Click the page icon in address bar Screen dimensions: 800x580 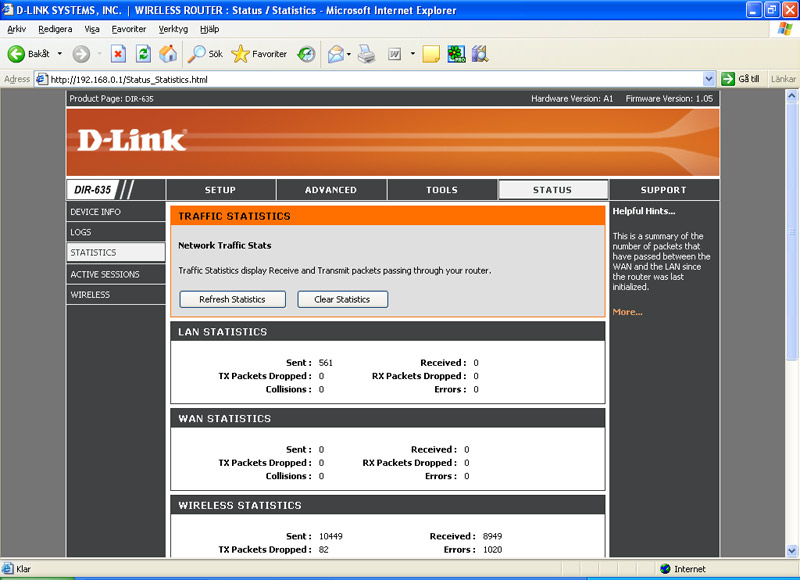click(x=42, y=79)
